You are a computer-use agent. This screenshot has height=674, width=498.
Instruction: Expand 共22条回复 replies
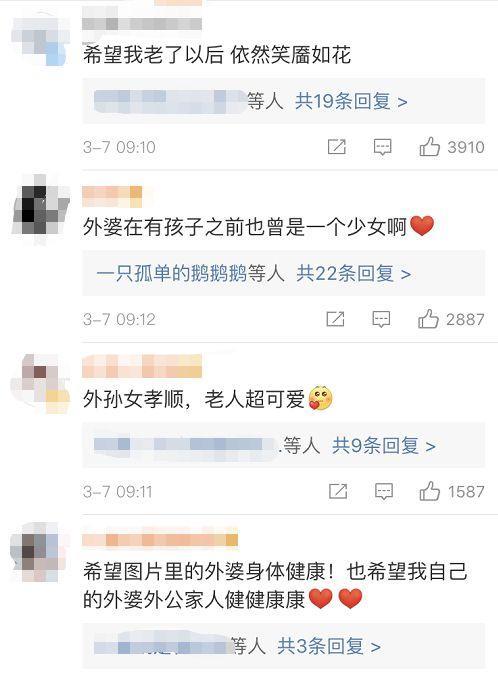[354, 273]
